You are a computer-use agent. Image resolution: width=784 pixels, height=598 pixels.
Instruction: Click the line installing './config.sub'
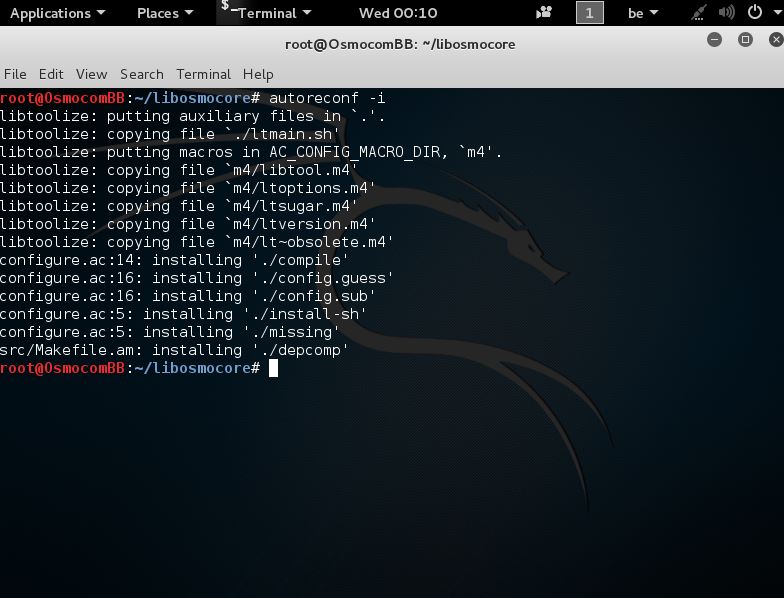(x=188, y=296)
